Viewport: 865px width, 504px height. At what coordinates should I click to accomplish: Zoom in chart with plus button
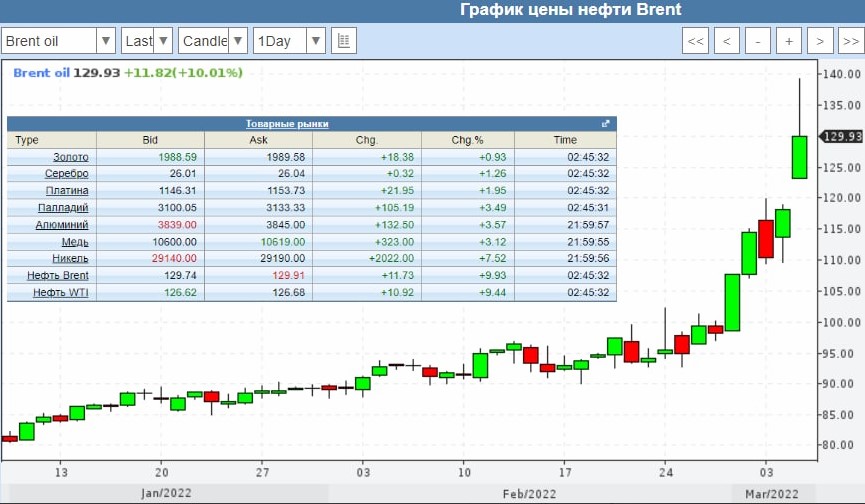(789, 41)
